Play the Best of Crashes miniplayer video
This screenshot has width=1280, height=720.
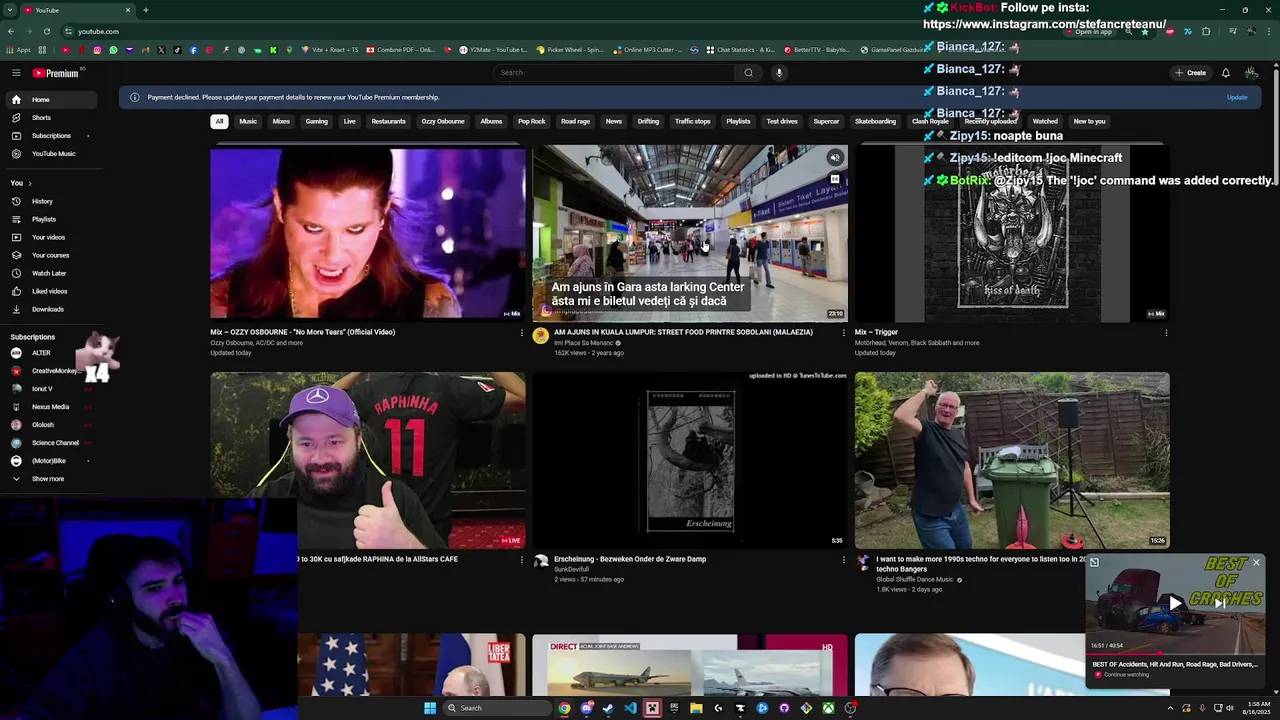pos(1175,603)
